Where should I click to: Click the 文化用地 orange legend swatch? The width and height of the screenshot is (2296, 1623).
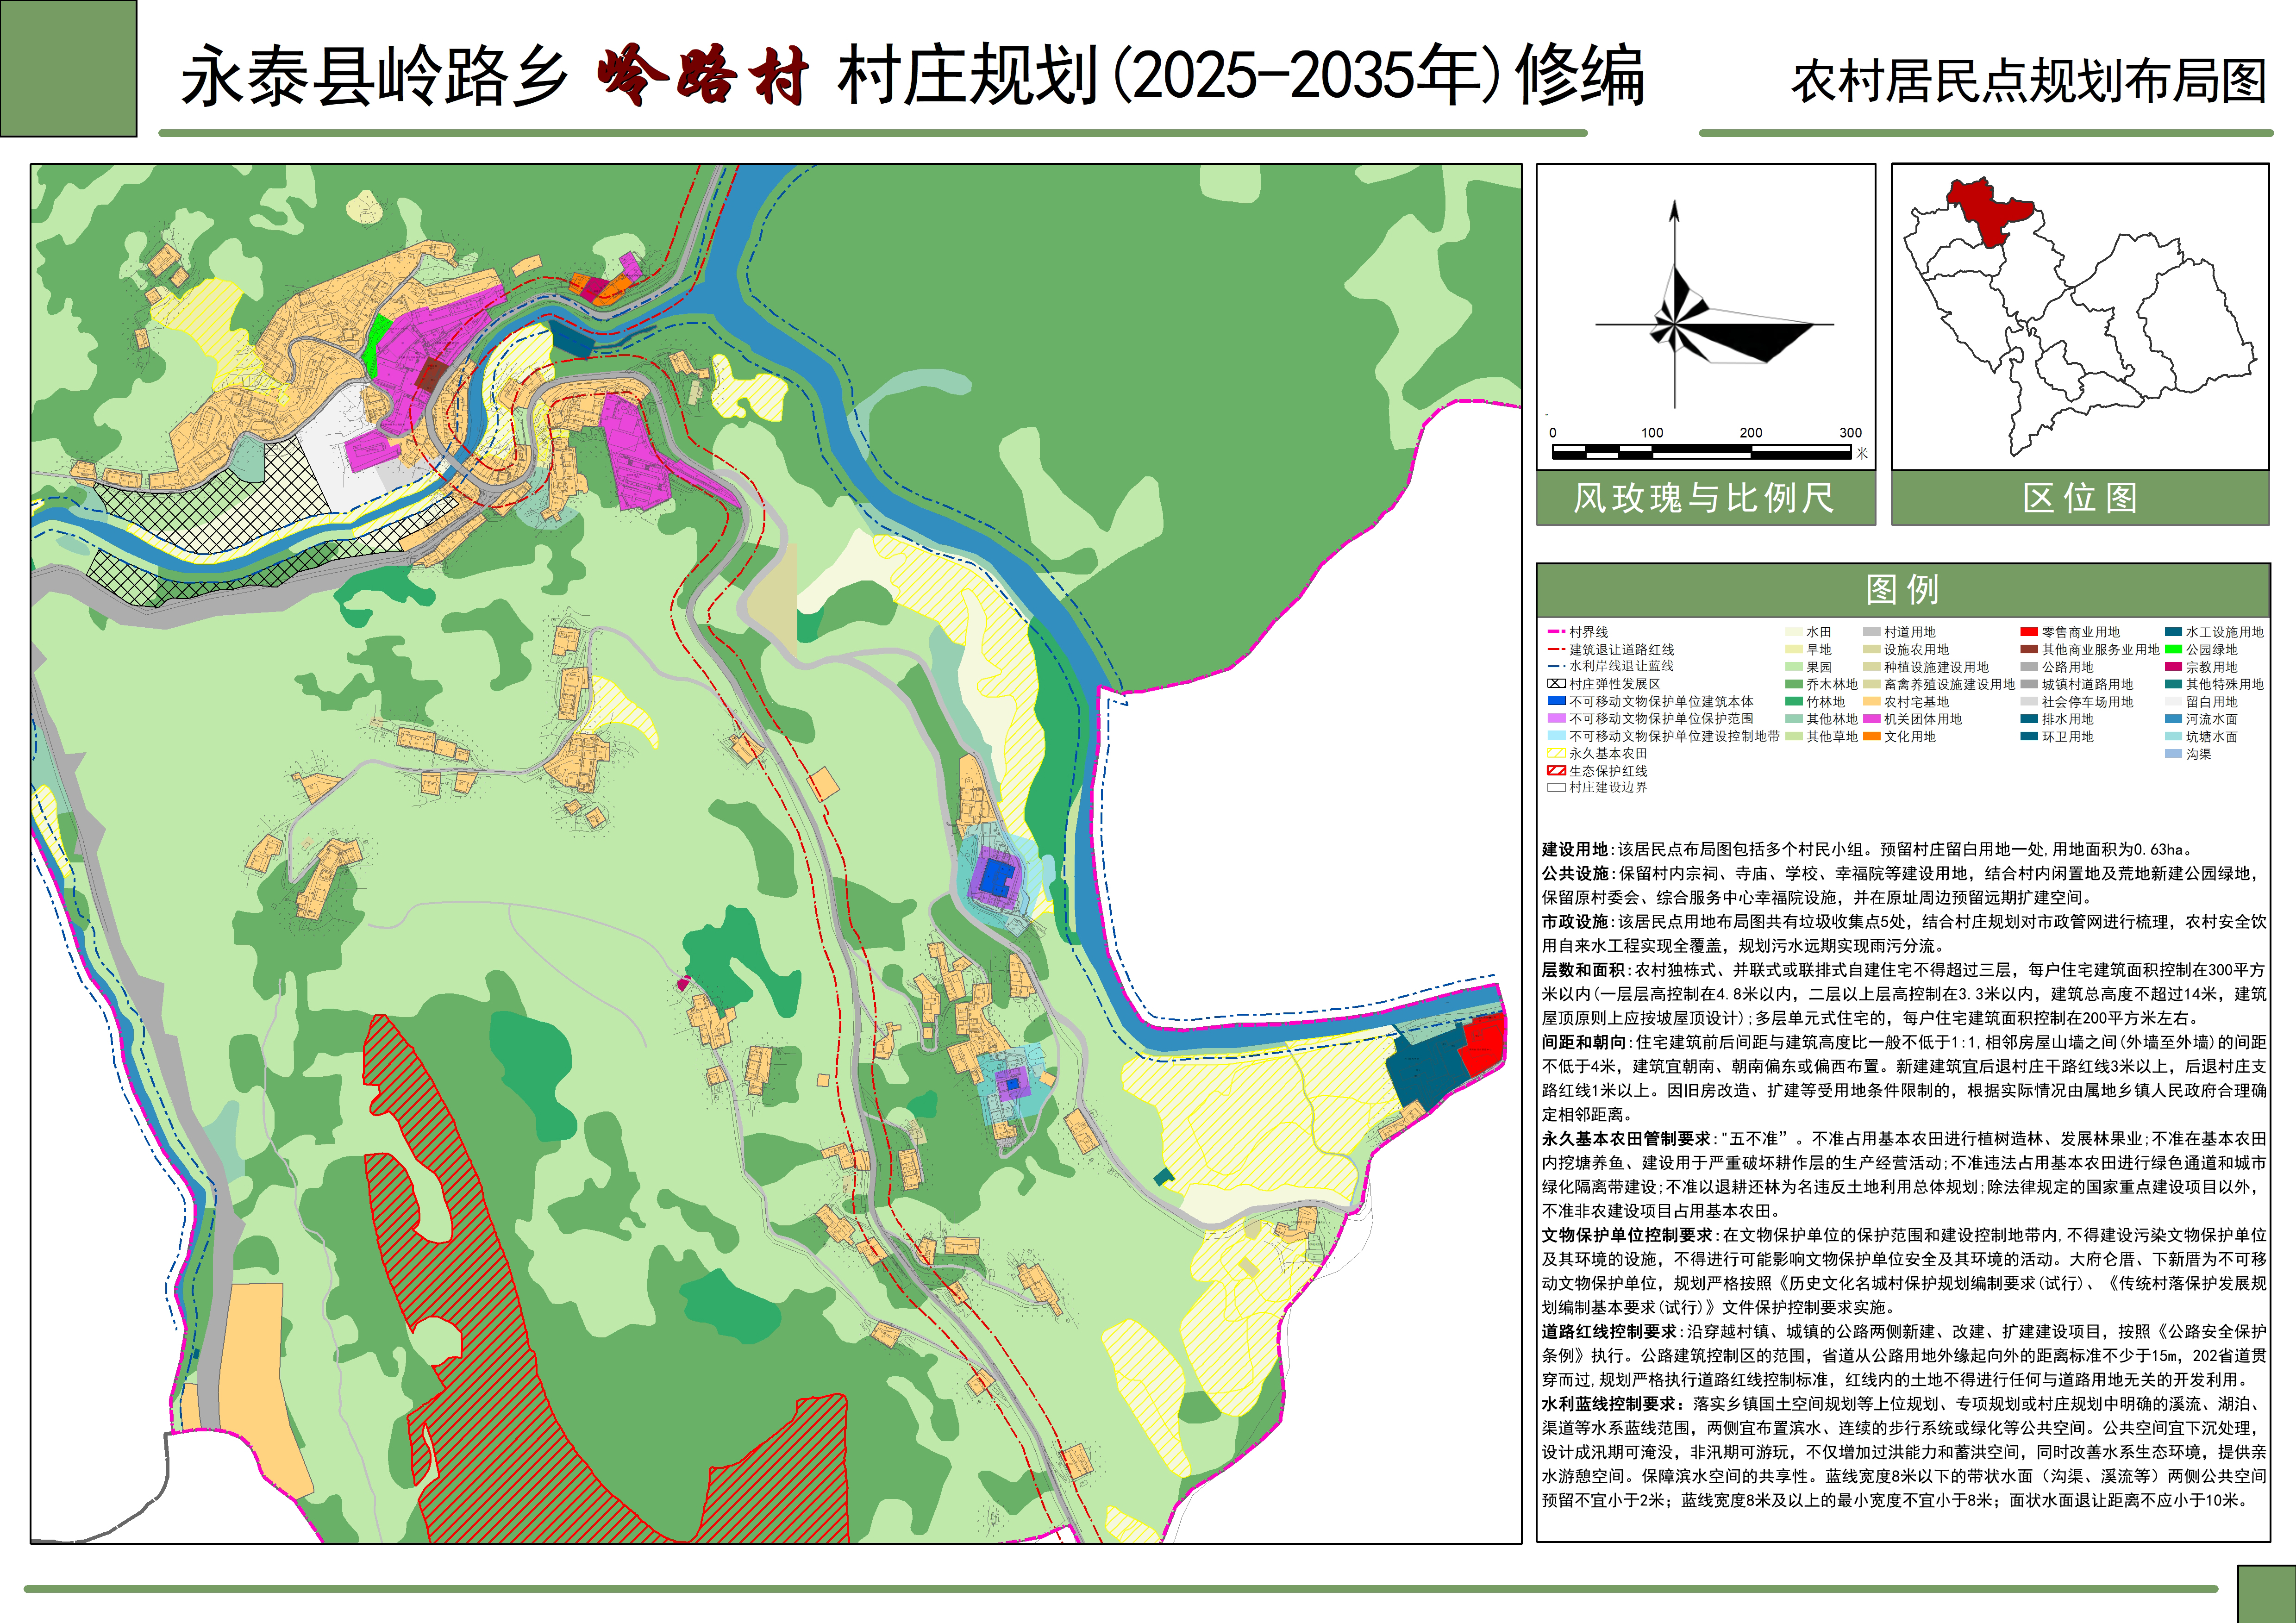(x=1871, y=737)
